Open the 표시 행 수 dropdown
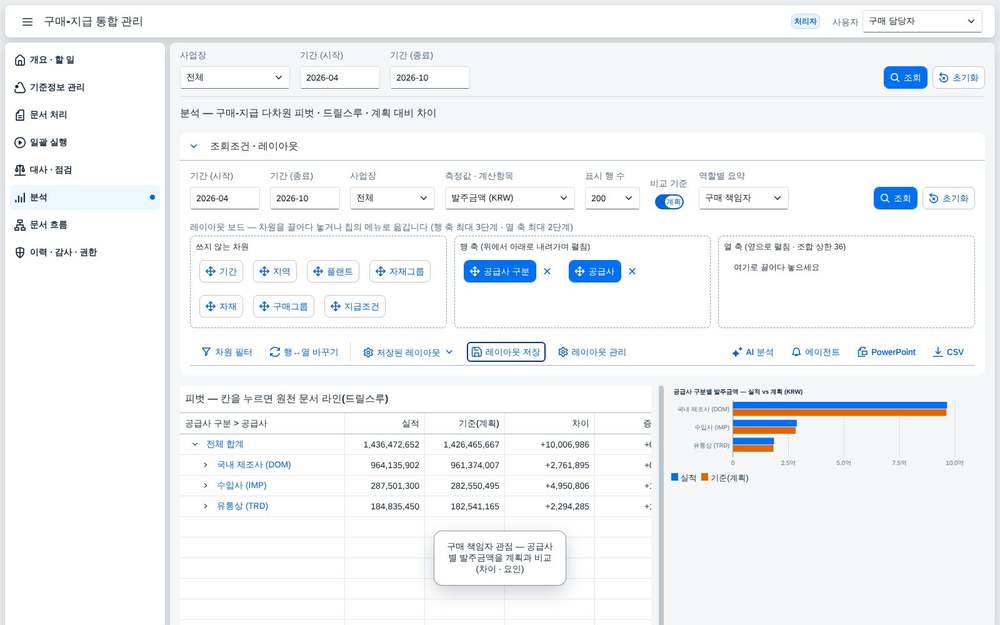1000x625 pixels. (612, 198)
